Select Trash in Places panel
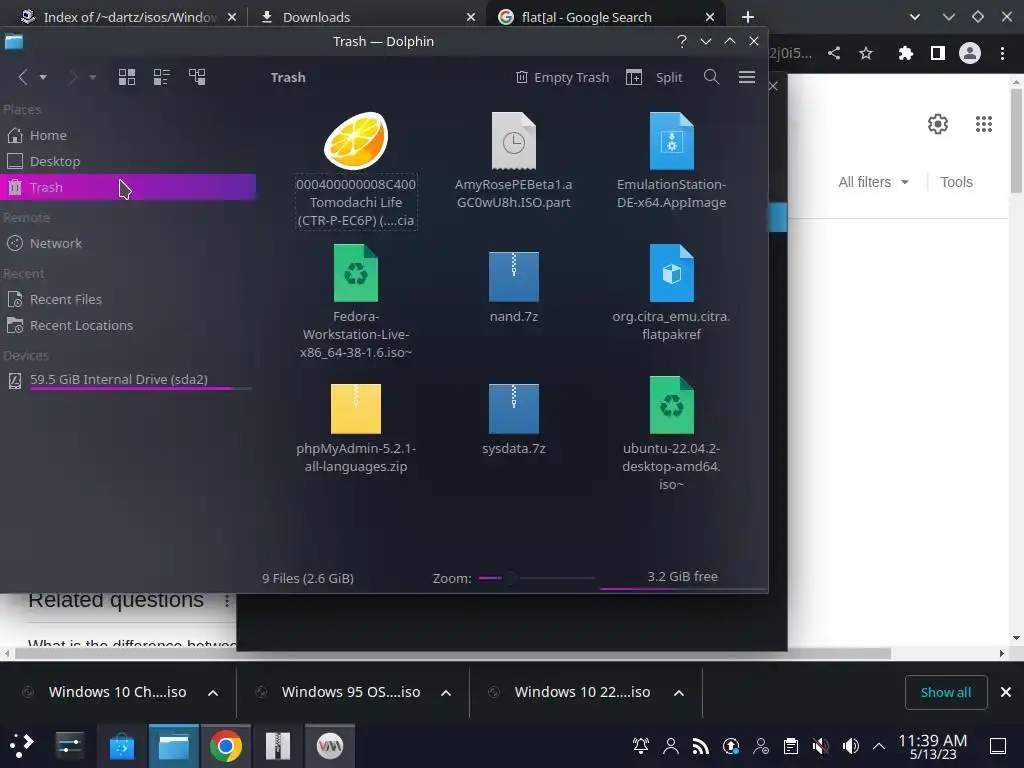Screen dimensions: 1024x768 click(x=128, y=187)
